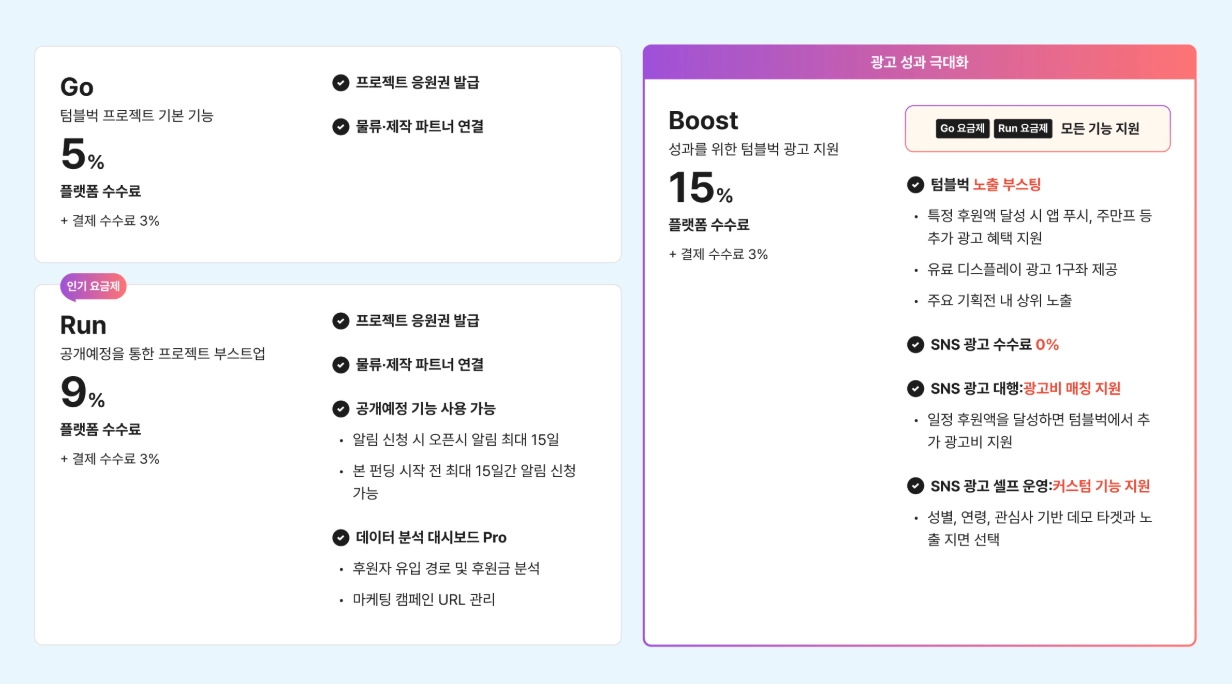
Task: Select the Go plan title
Action: pos(77,87)
